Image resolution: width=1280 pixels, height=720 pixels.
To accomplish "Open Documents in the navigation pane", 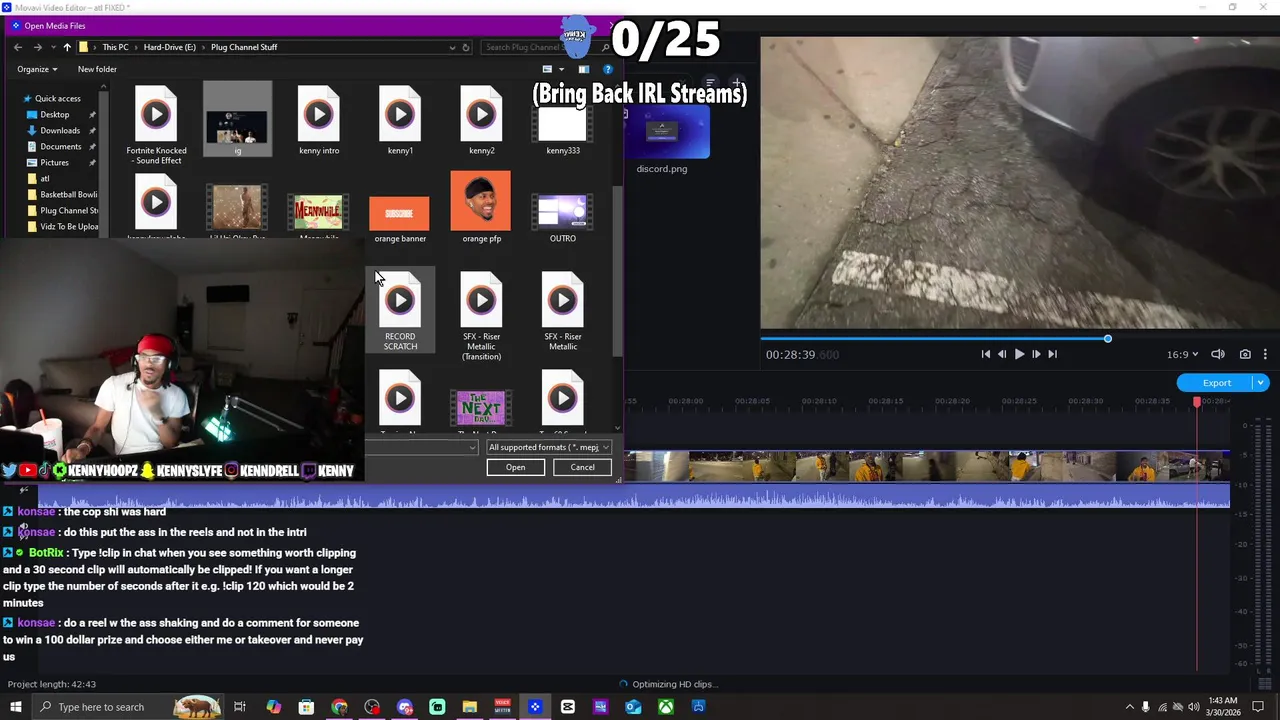I will (60, 146).
